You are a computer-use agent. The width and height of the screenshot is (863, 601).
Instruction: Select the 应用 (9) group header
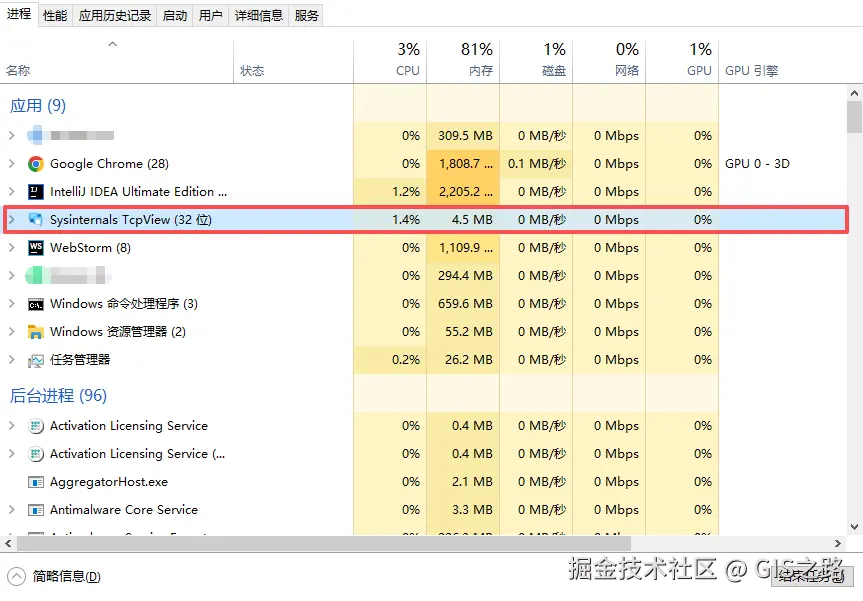(x=37, y=106)
